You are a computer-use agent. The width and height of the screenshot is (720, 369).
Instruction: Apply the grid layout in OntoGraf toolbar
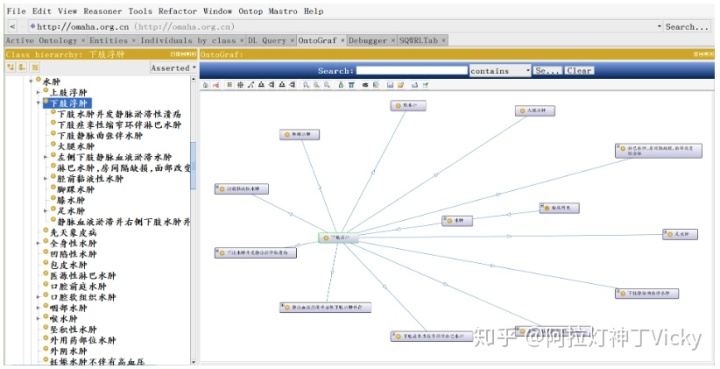pyautogui.click(x=230, y=85)
